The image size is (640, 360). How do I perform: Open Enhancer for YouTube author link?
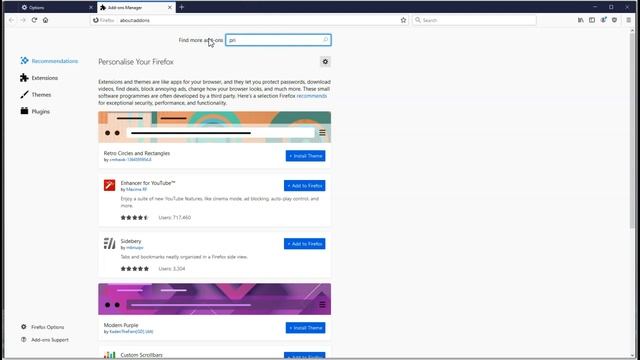pyautogui.click(x=136, y=189)
